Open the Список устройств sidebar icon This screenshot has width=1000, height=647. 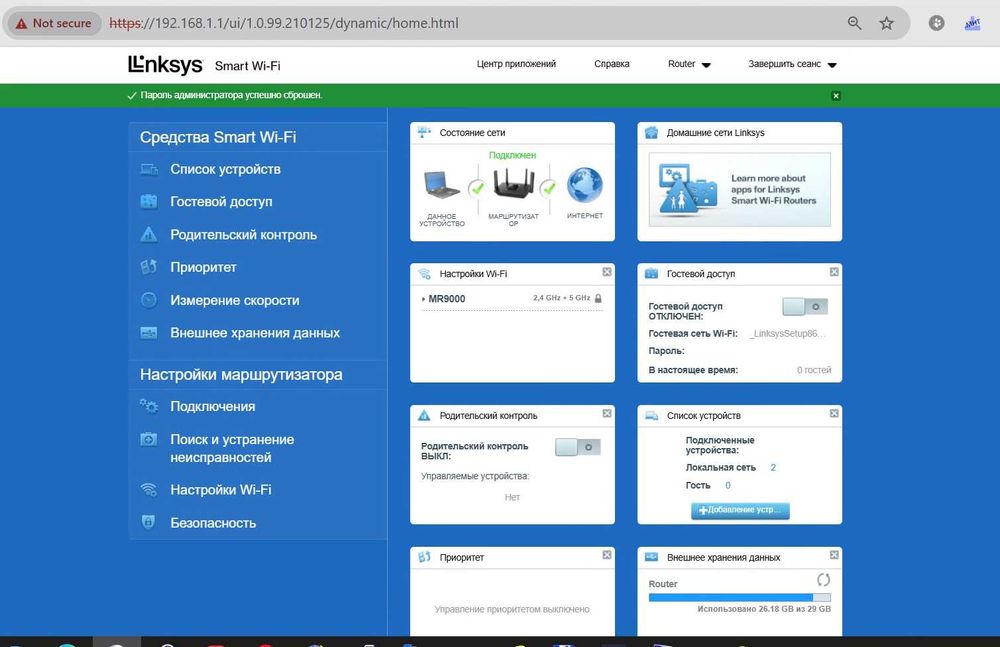pyautogui.click(x=149, y=169)
